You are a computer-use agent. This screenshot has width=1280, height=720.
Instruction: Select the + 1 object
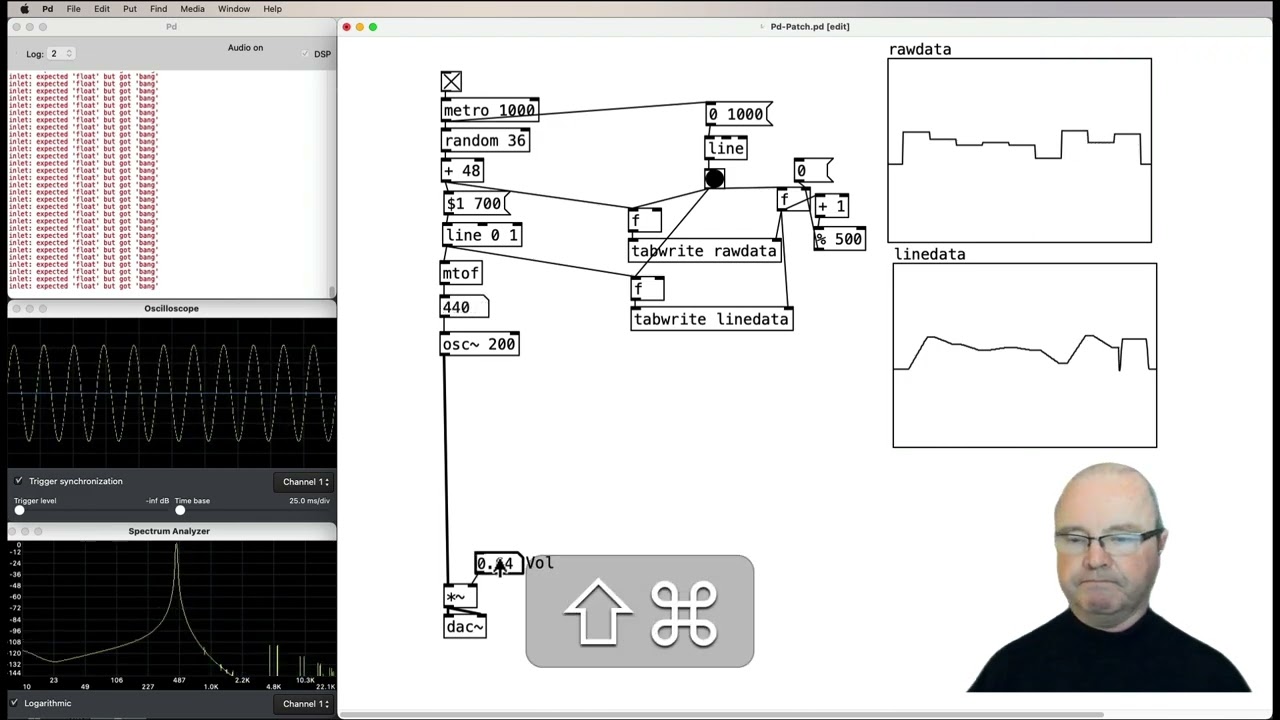click(832, 206)
